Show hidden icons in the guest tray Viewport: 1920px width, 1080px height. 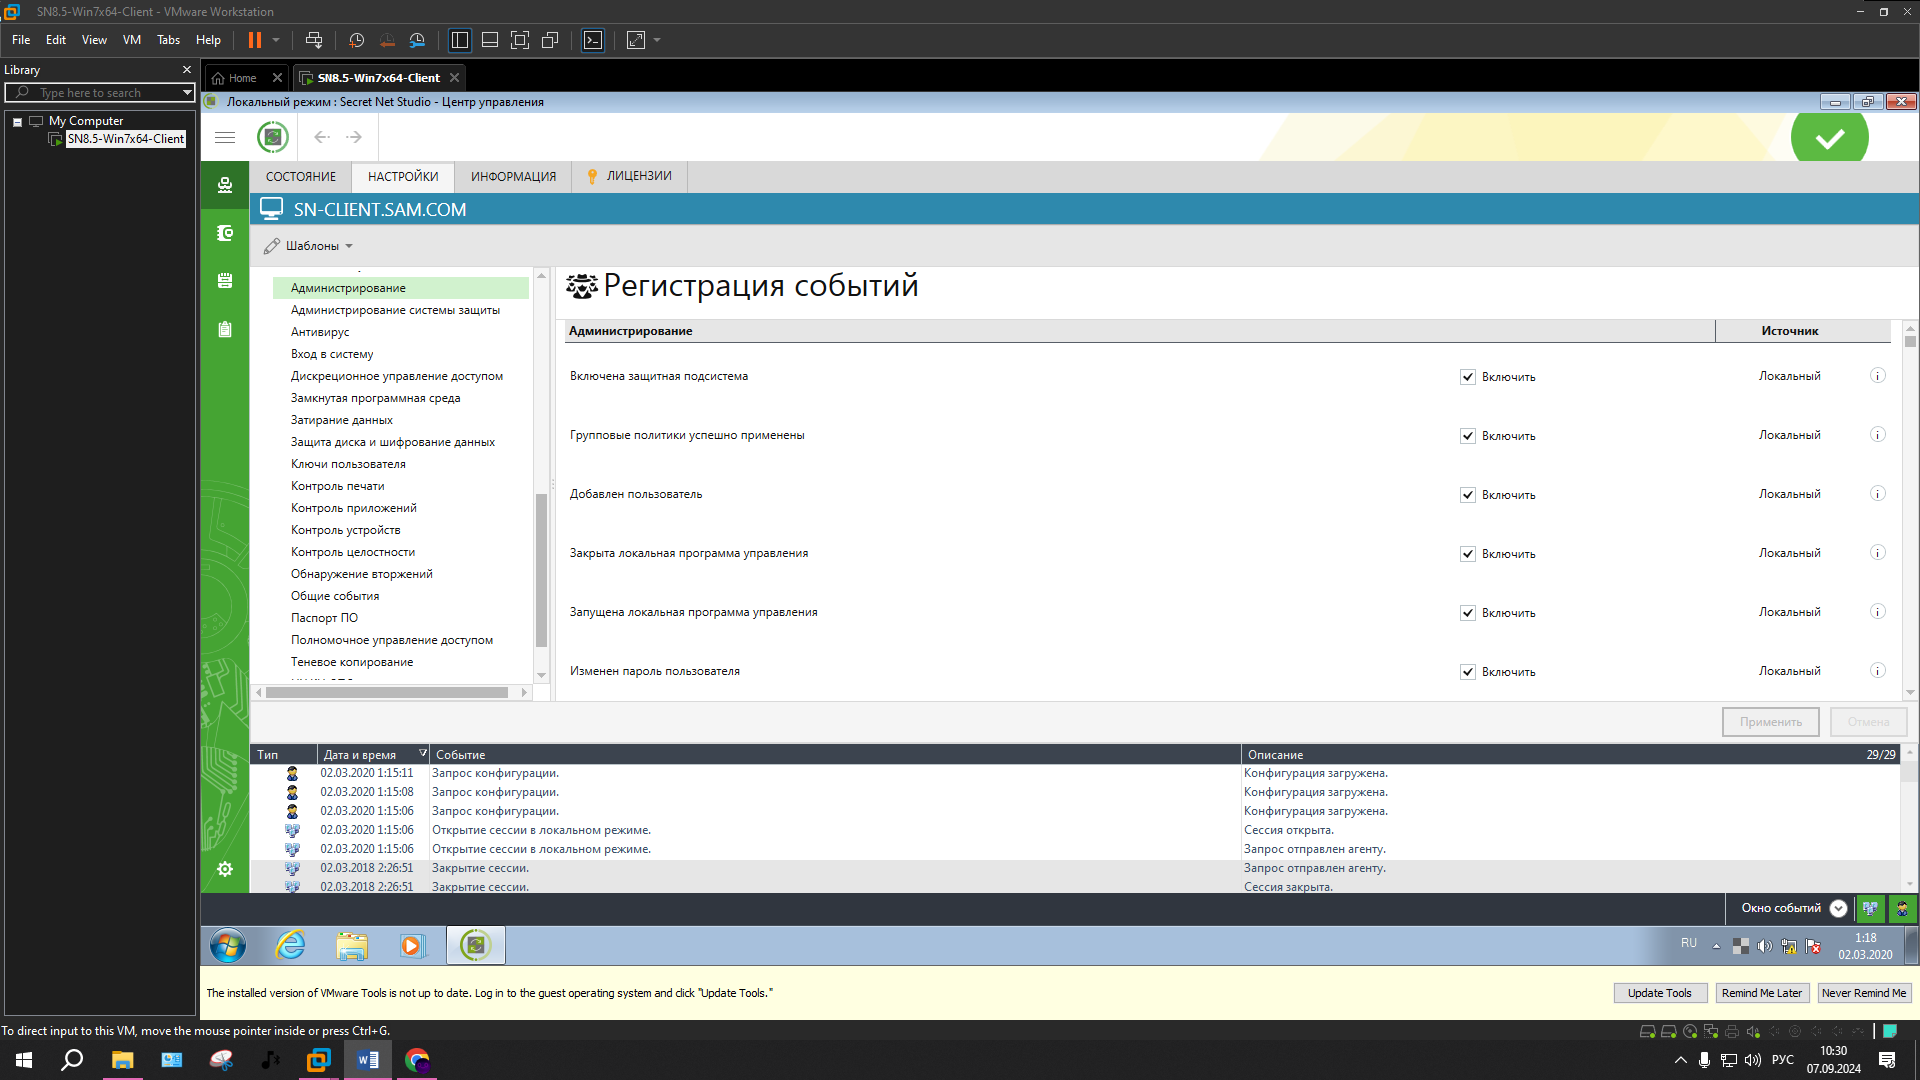point(1716,946)
